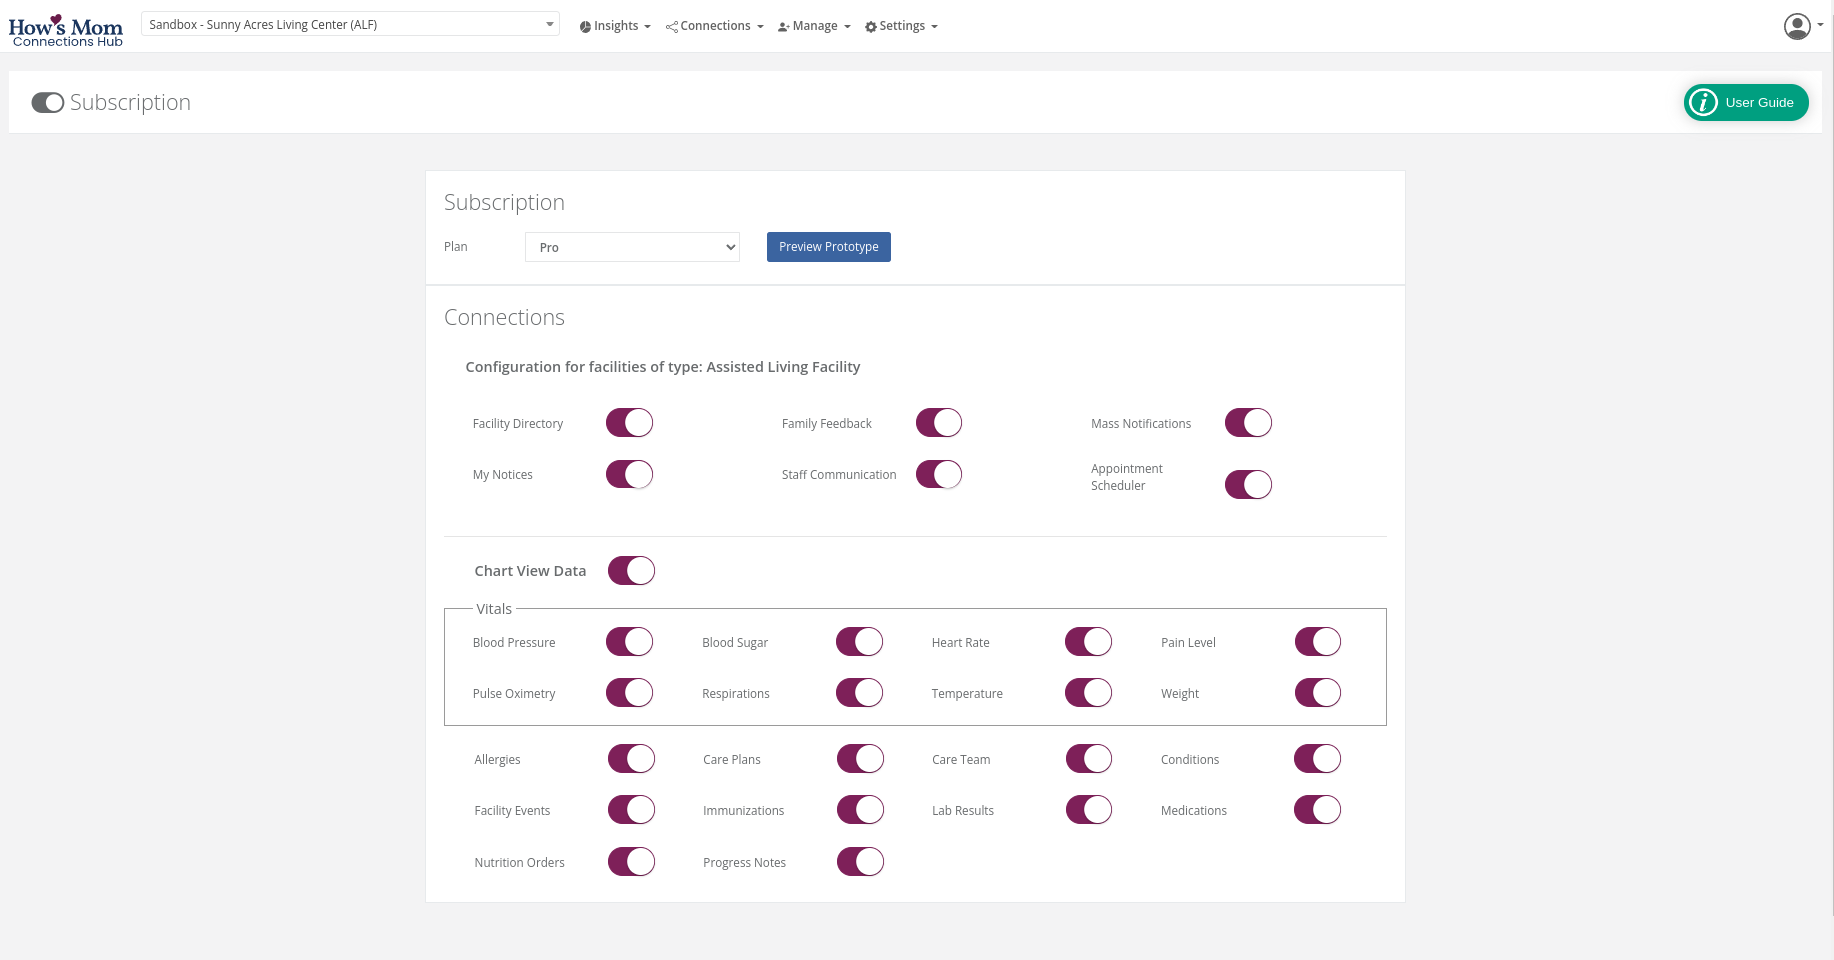Turn off the Chart View Data switch
Viewport: 1834px width, 960px height.
tap(631, 571)
